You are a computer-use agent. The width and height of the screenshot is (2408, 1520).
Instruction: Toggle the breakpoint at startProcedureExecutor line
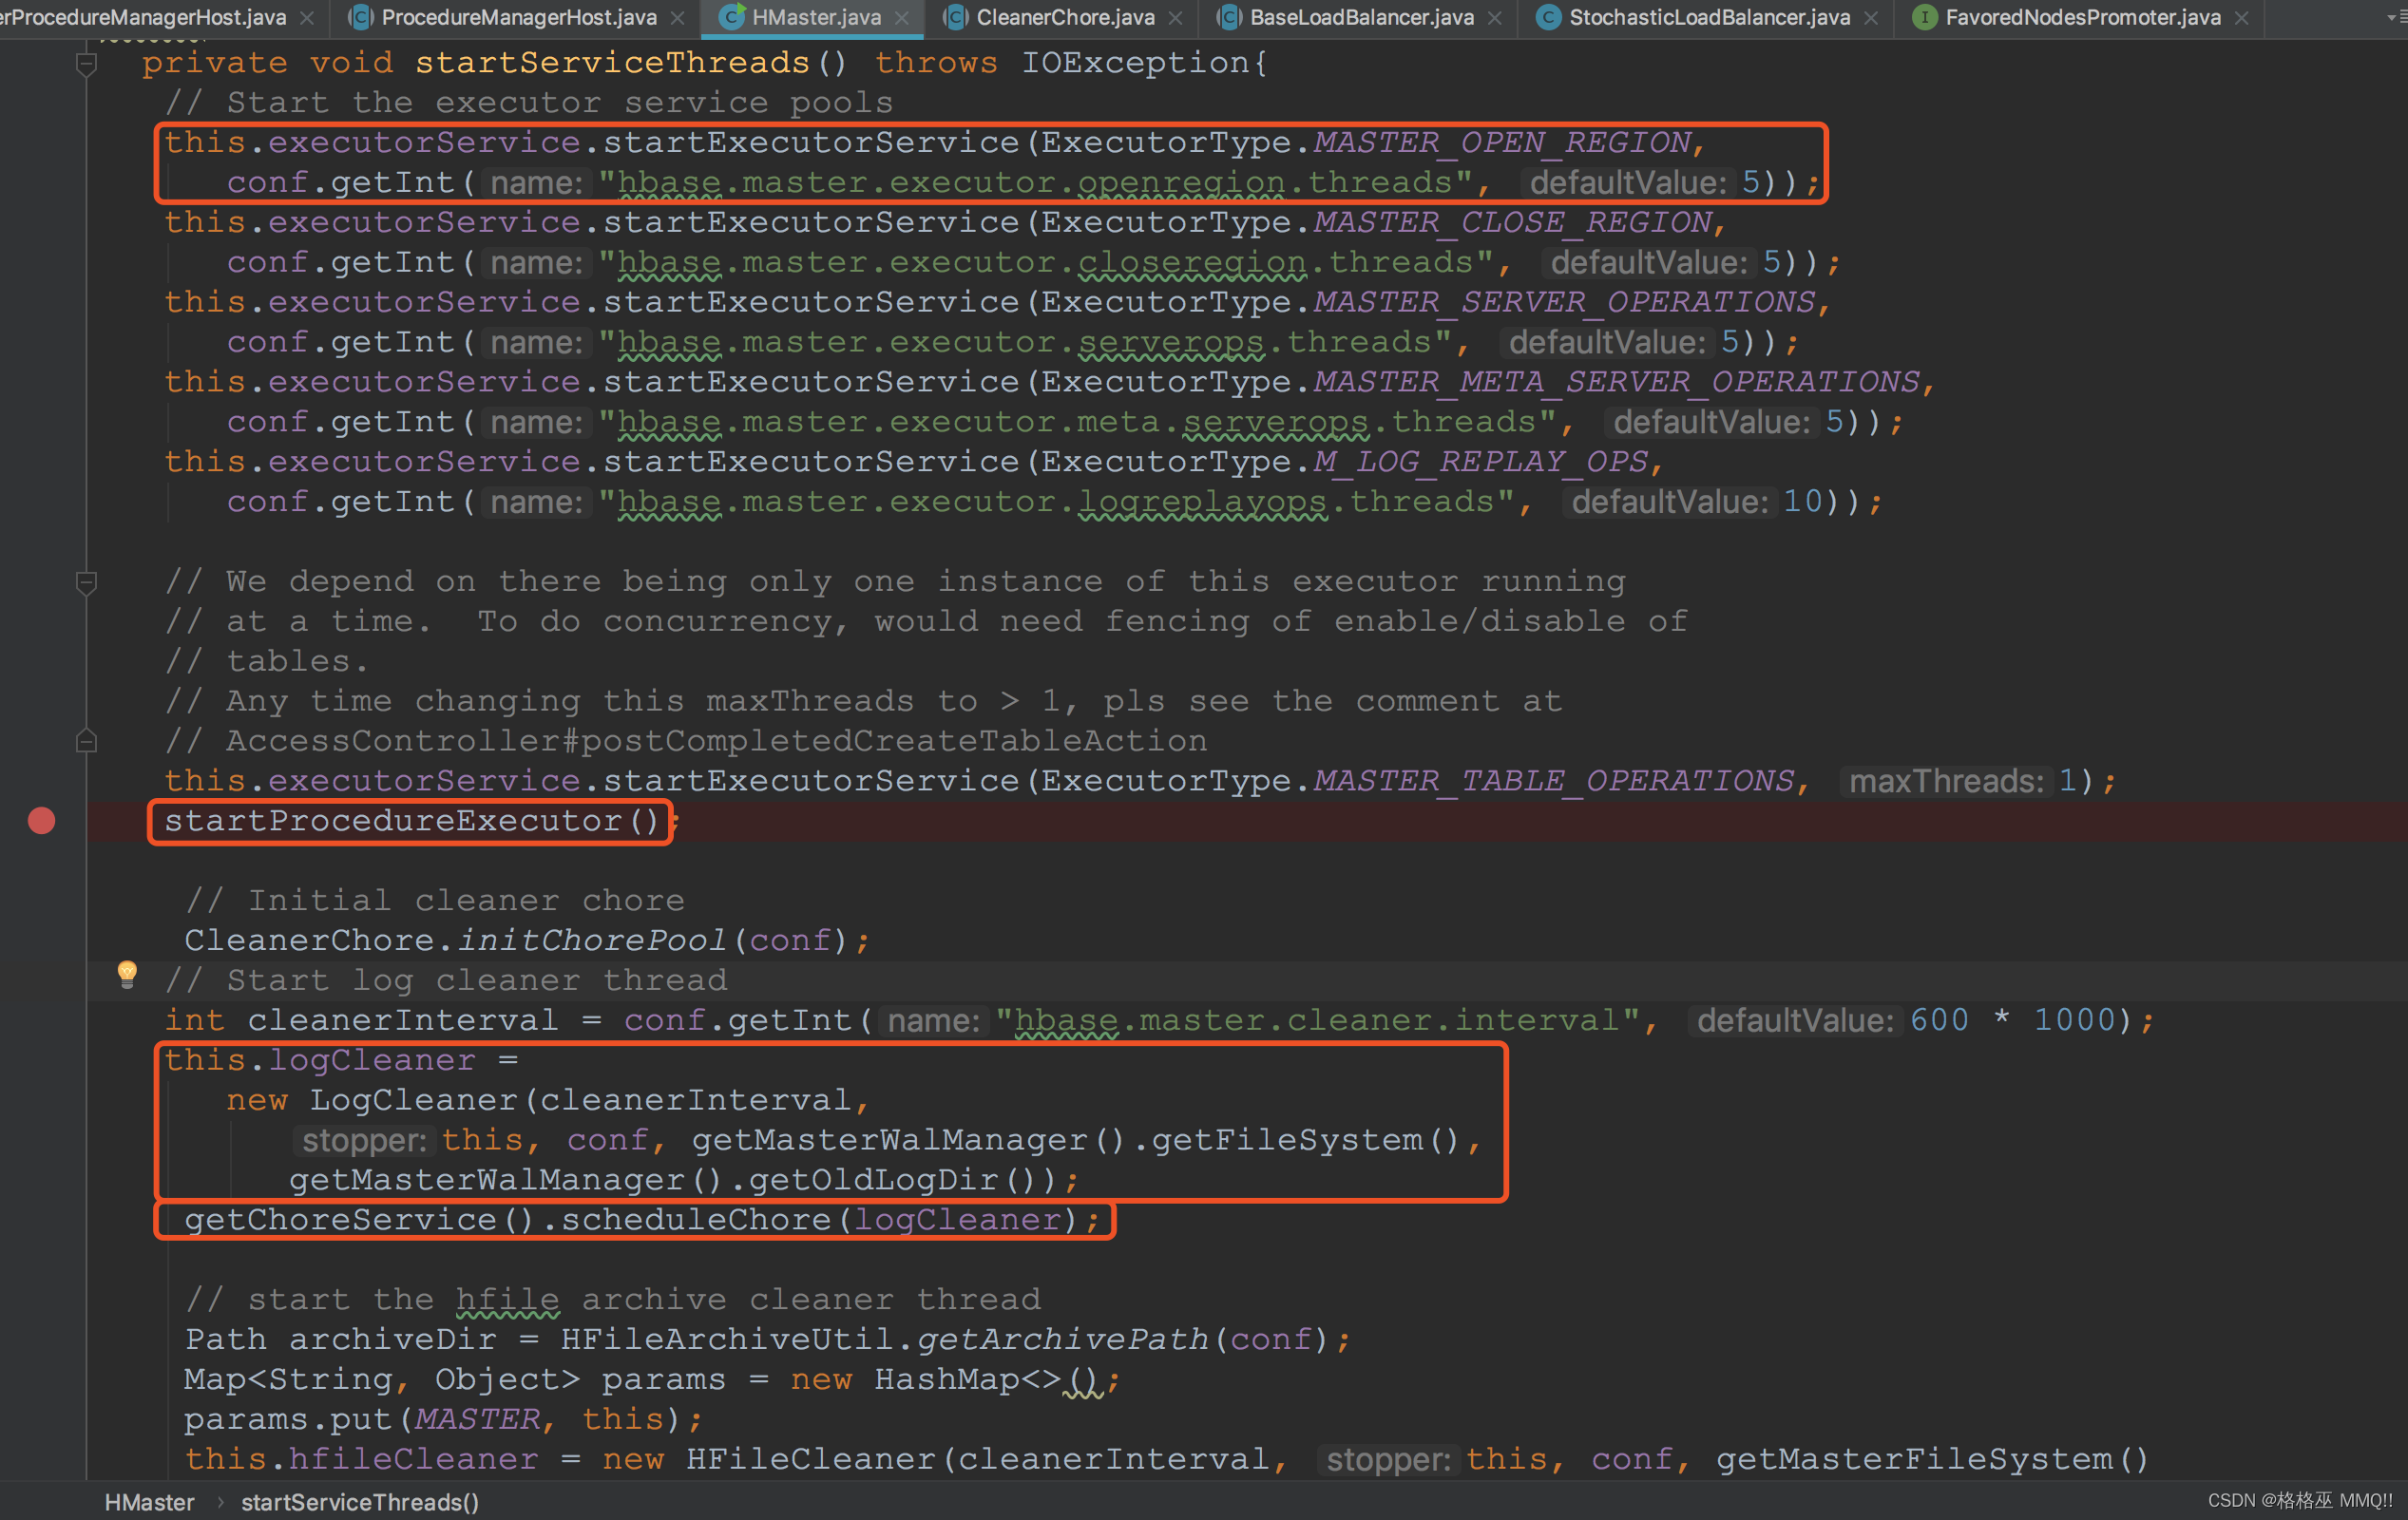click(x=41, y=820)
